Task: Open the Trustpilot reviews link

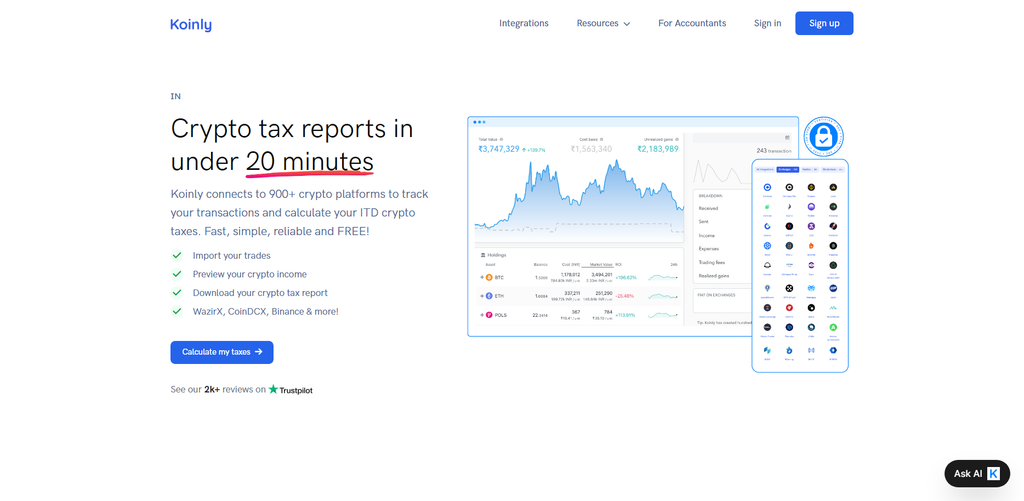Action: click(x=291, y=389)
